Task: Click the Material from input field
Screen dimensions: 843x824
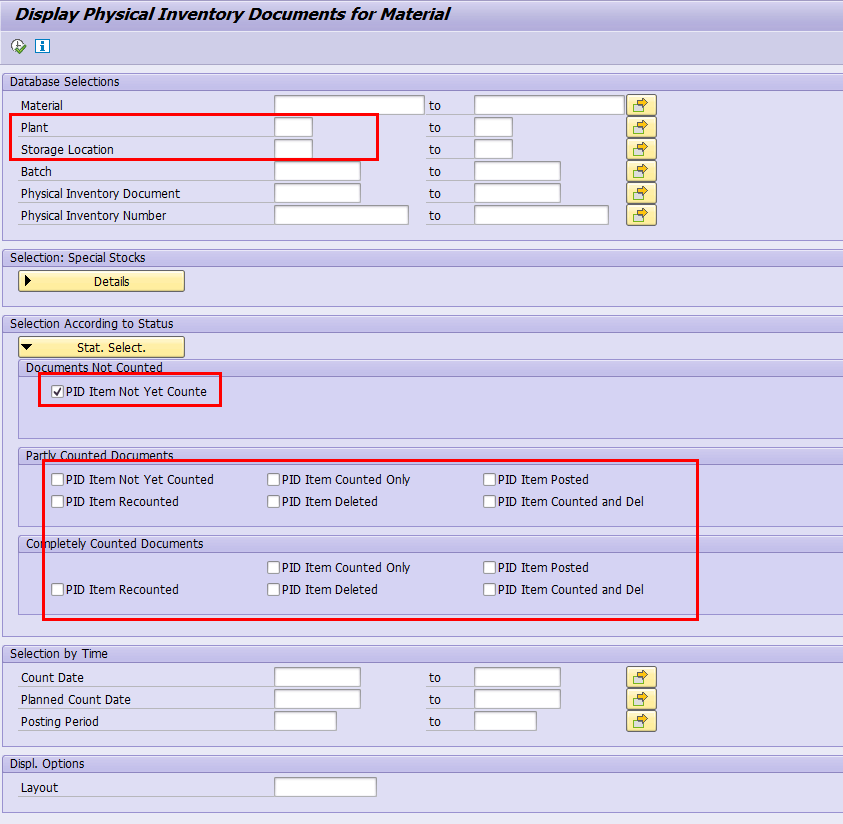Action: click(349, 104)
